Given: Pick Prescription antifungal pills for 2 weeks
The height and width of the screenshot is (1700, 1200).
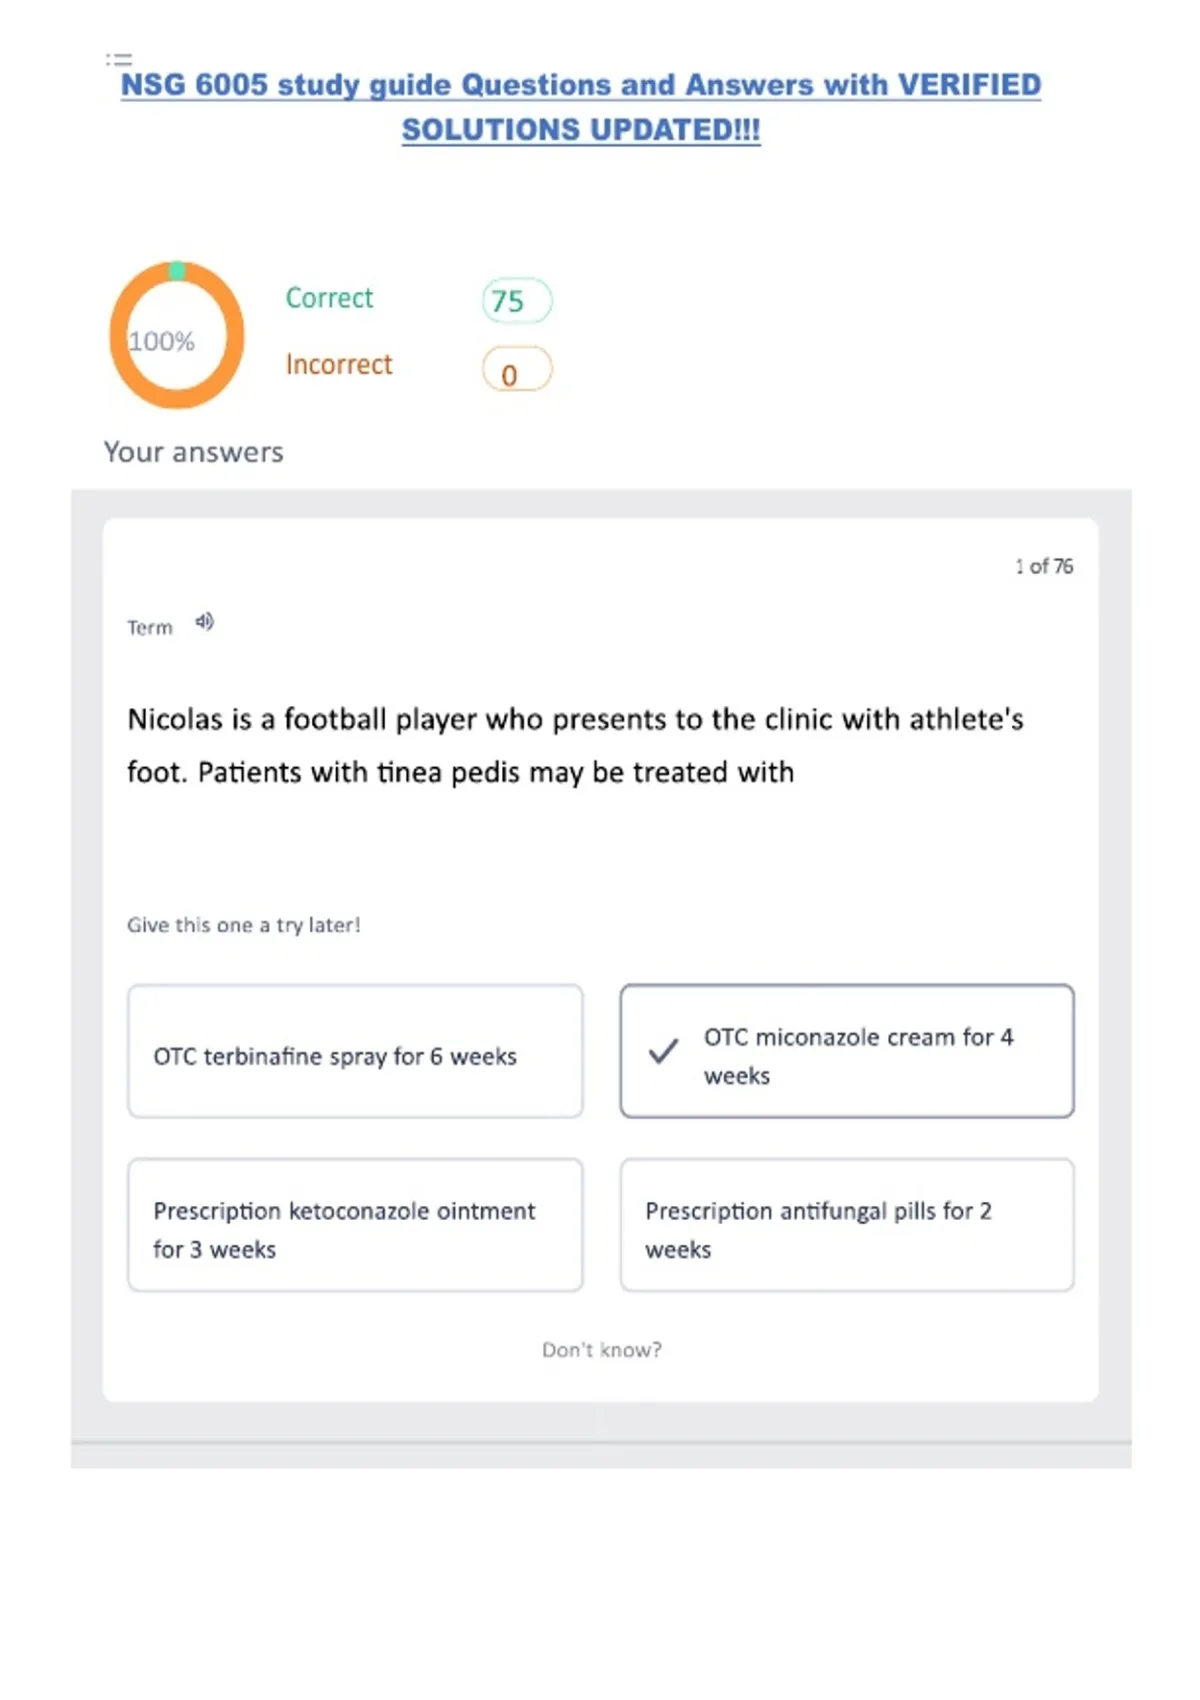Looking at the screenshot, I should tap(846, 1226).
